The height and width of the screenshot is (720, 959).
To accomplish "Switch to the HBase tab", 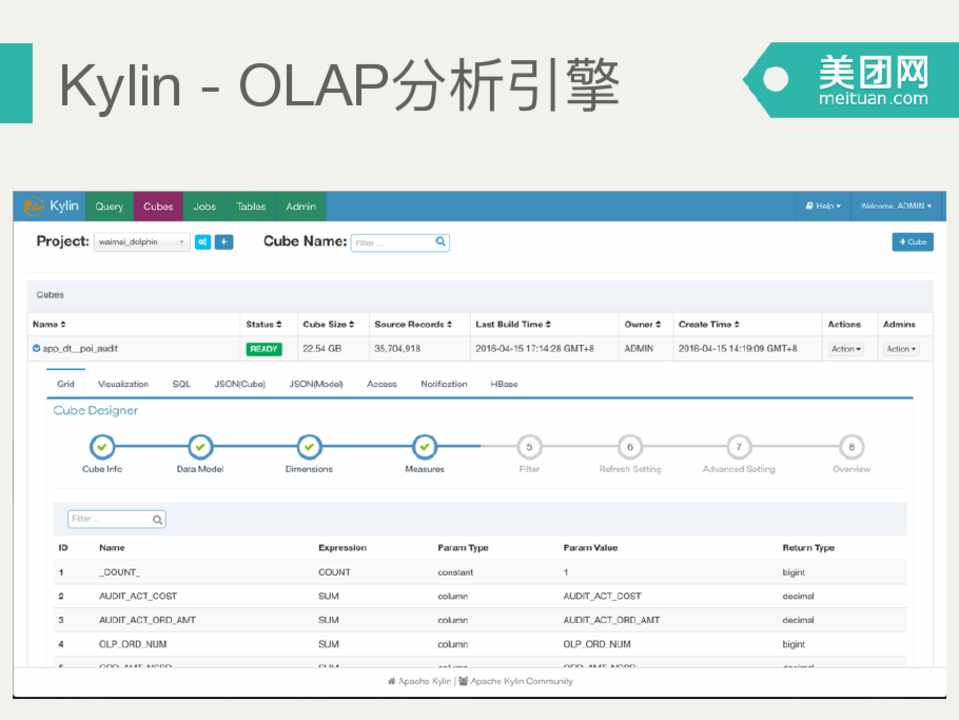I will point(504,384).
